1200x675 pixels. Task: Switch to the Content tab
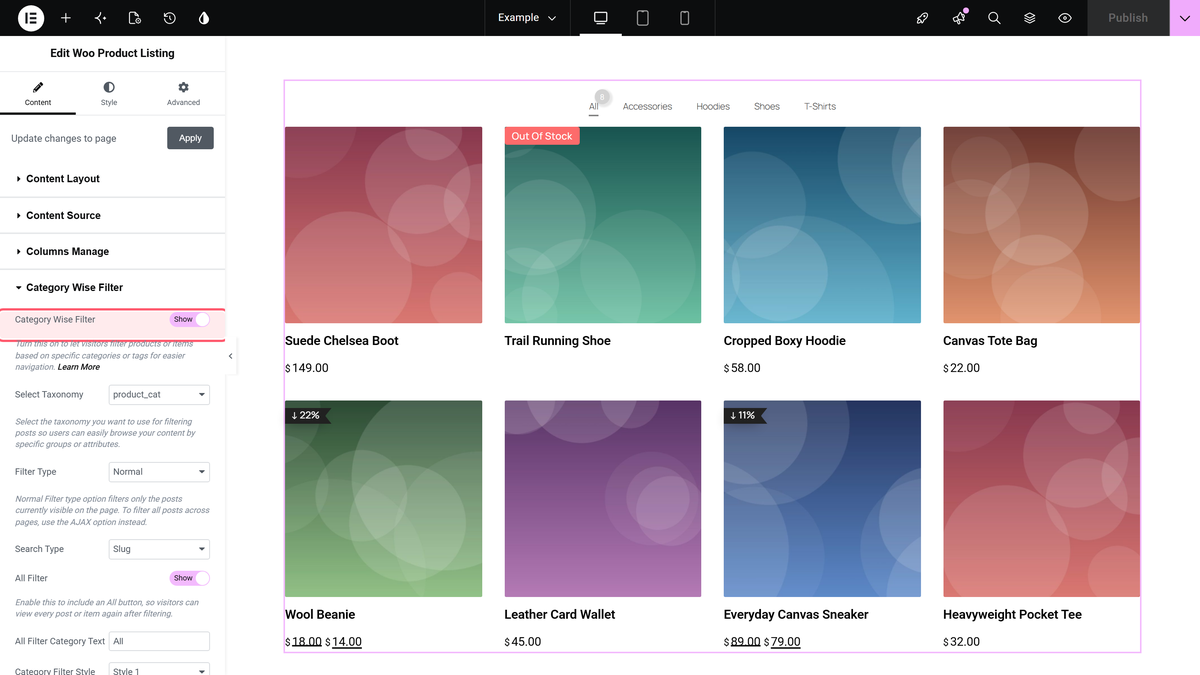click(x=38, y=95)
